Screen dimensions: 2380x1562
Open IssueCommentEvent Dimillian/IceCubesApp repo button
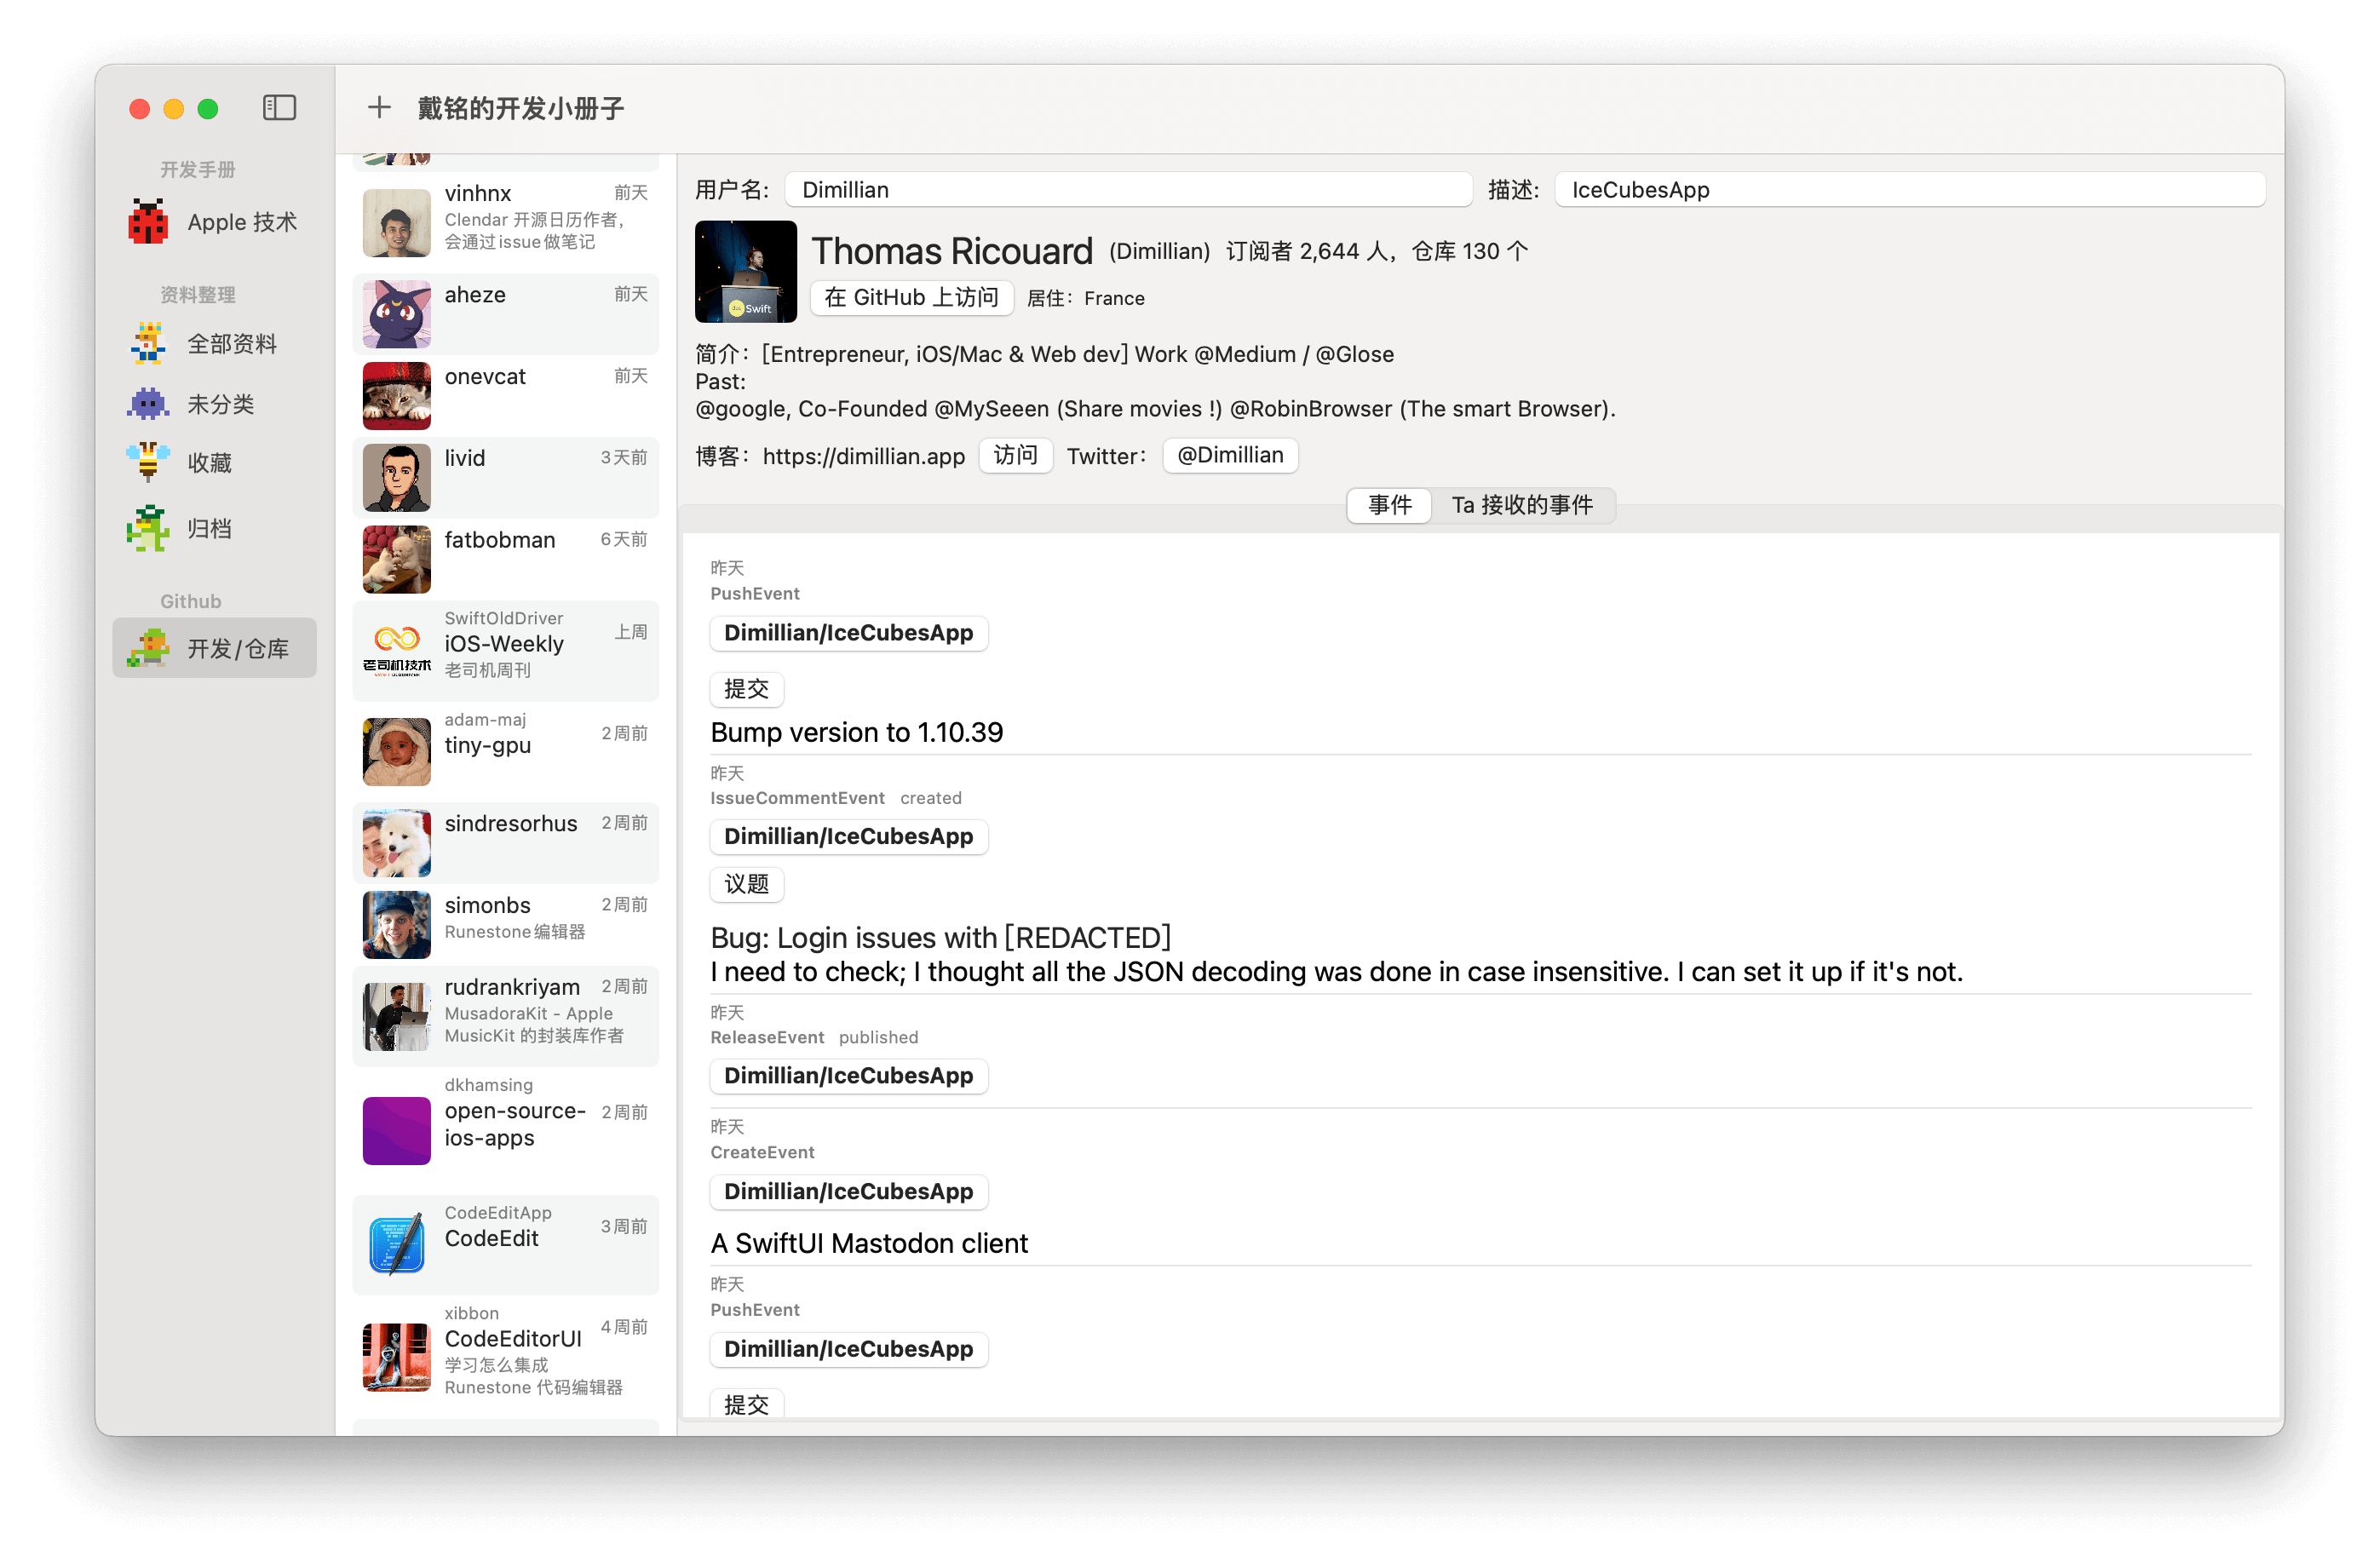(848, 836)
